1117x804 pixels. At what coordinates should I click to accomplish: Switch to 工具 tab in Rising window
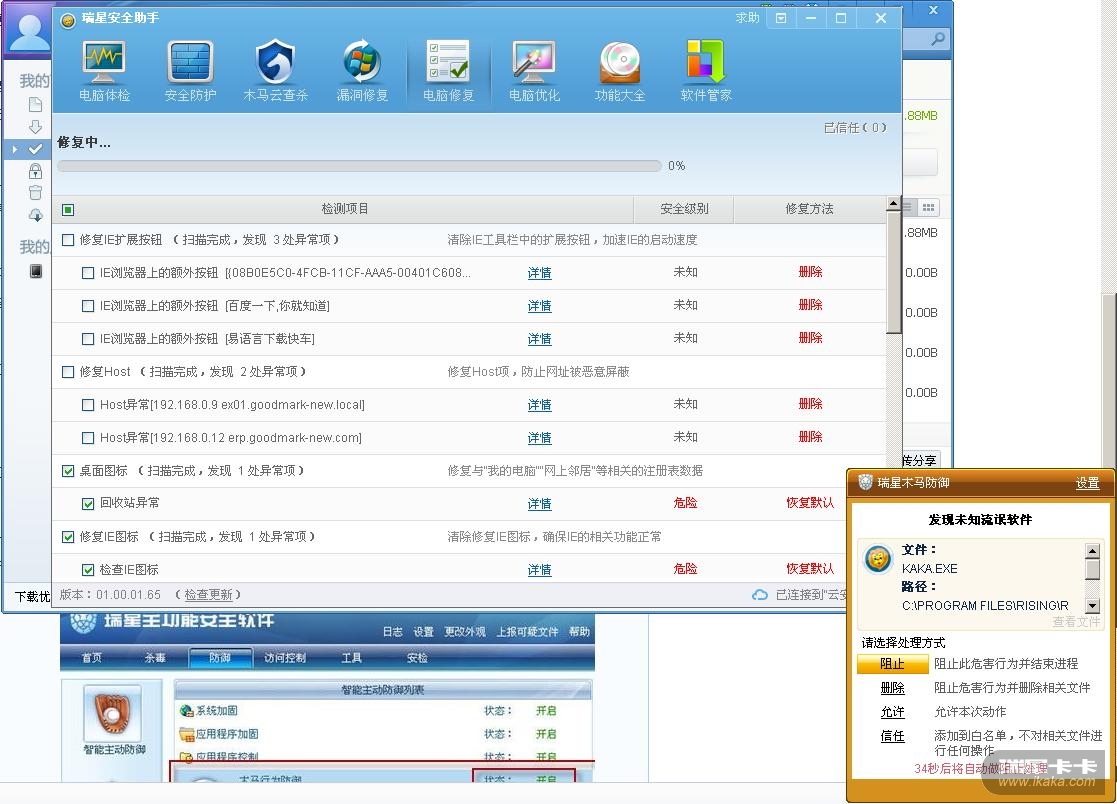click(x=351, y=658)
